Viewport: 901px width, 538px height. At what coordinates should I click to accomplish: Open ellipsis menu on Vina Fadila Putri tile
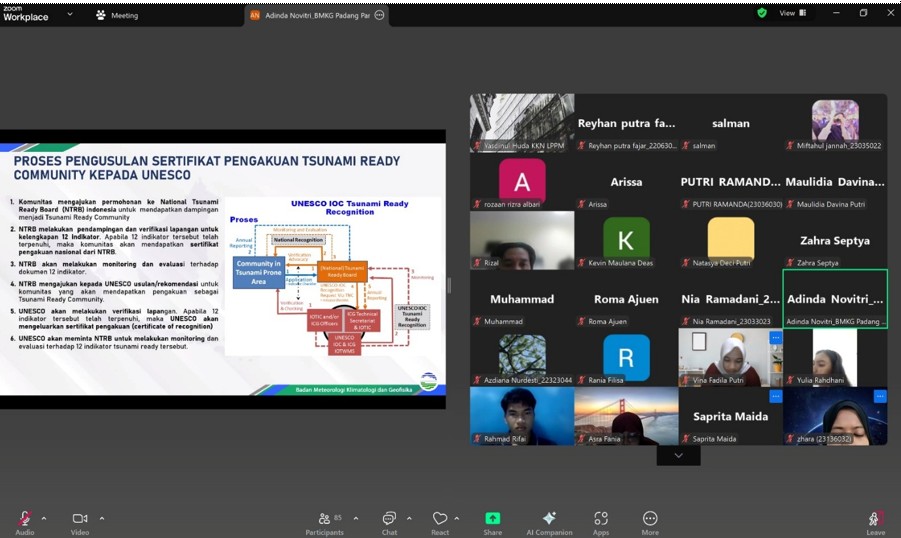coord(776,337)
